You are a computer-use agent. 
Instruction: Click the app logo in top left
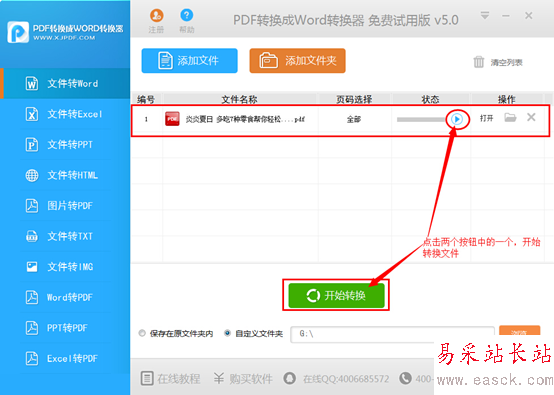[18, 32]
